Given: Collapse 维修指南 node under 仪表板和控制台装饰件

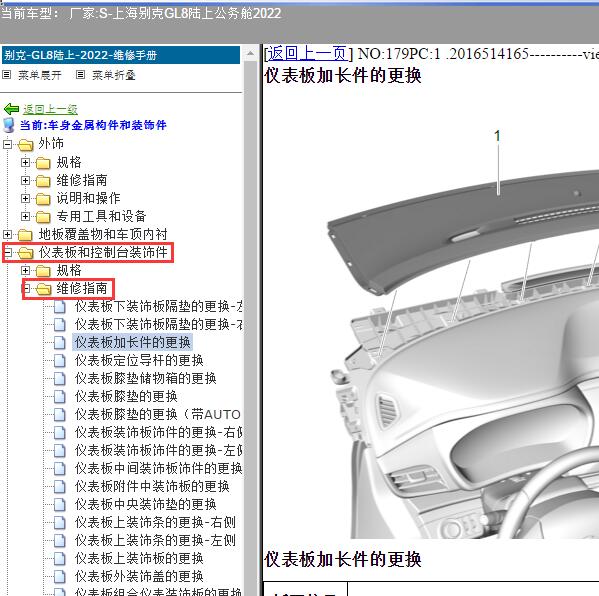Looking at the screenshot, I should pyautogui.click(x=26, y=288).
